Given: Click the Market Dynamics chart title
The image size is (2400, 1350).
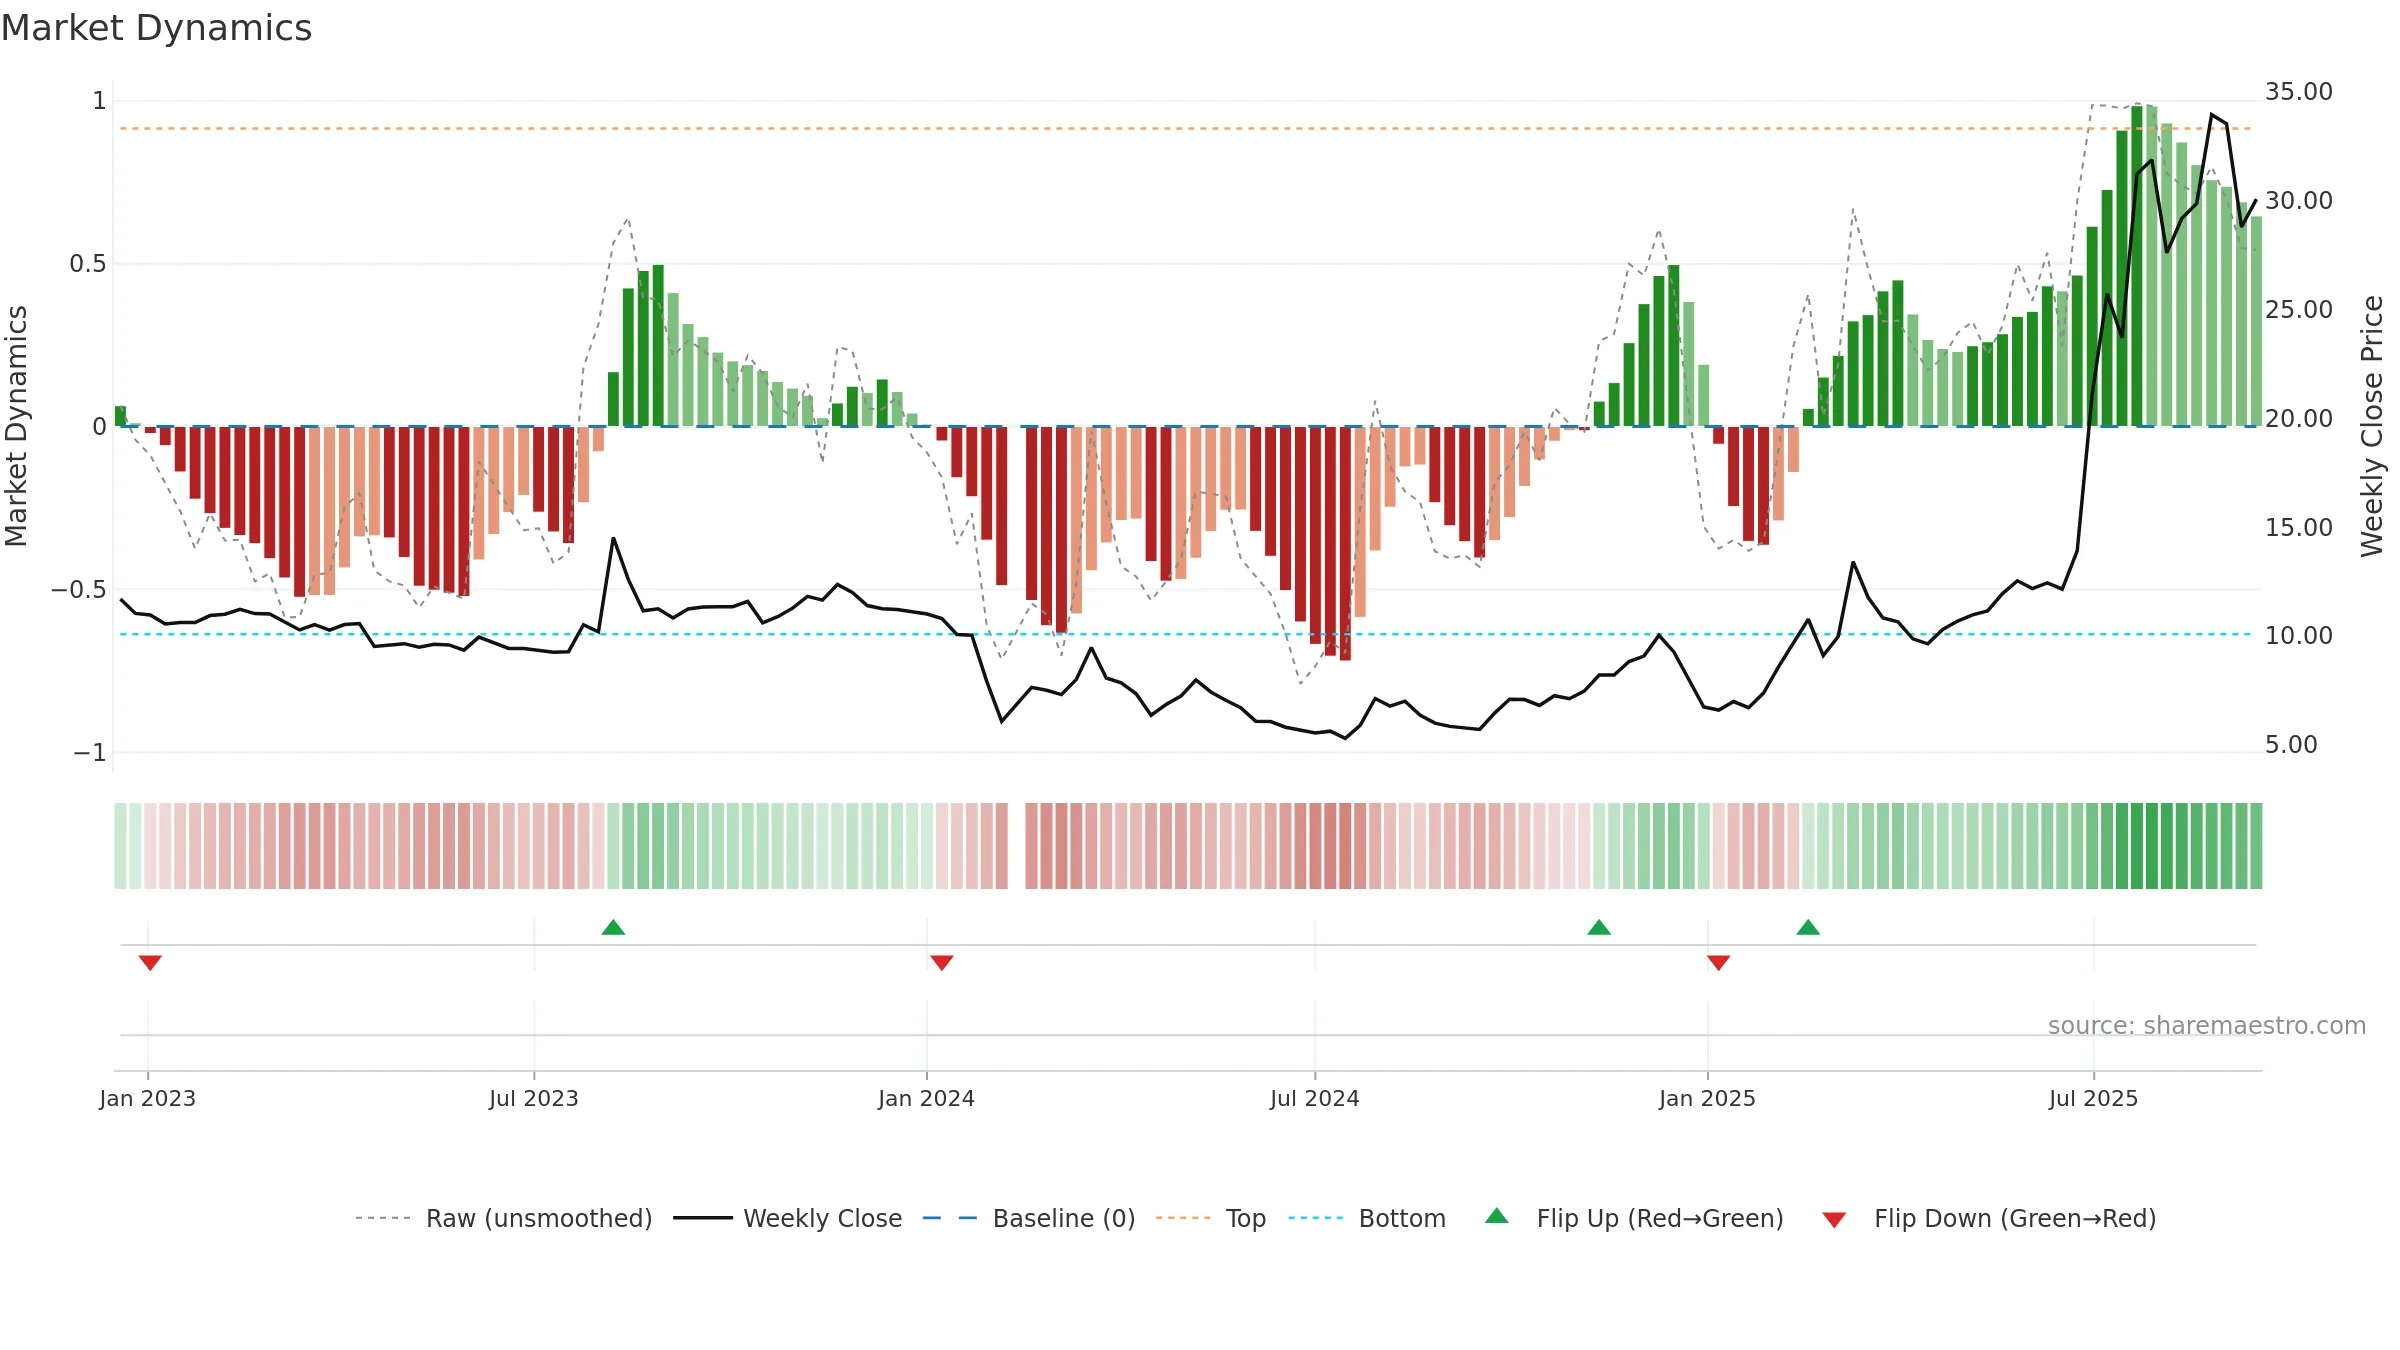Looking at the screenshot, I should tap(157, 28).
